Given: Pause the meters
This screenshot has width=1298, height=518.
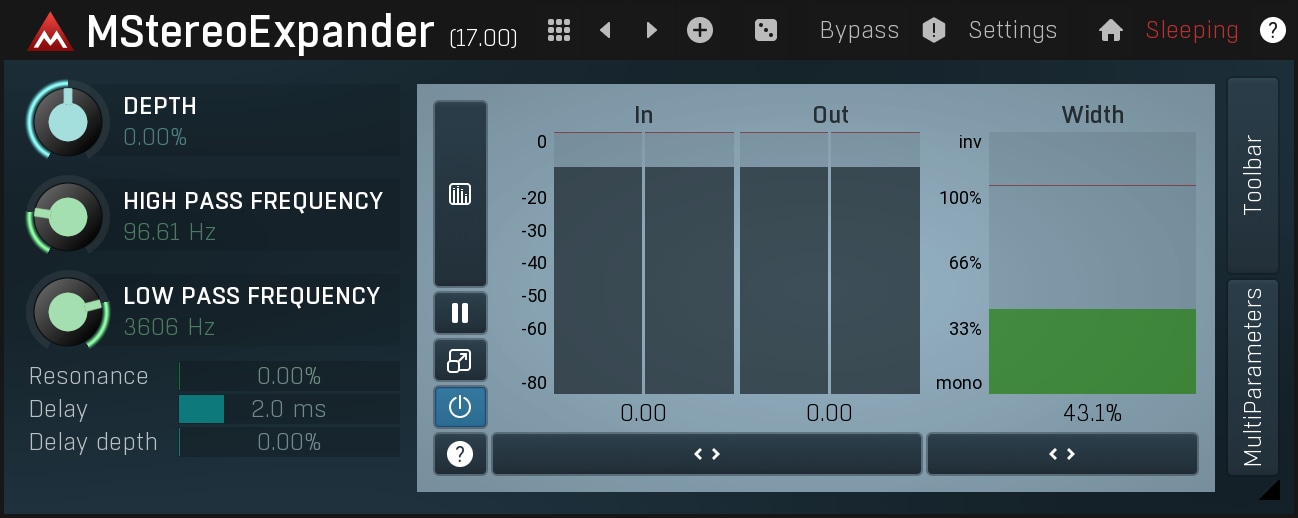Looking at the screenshot, I should (x=460, y=313).
